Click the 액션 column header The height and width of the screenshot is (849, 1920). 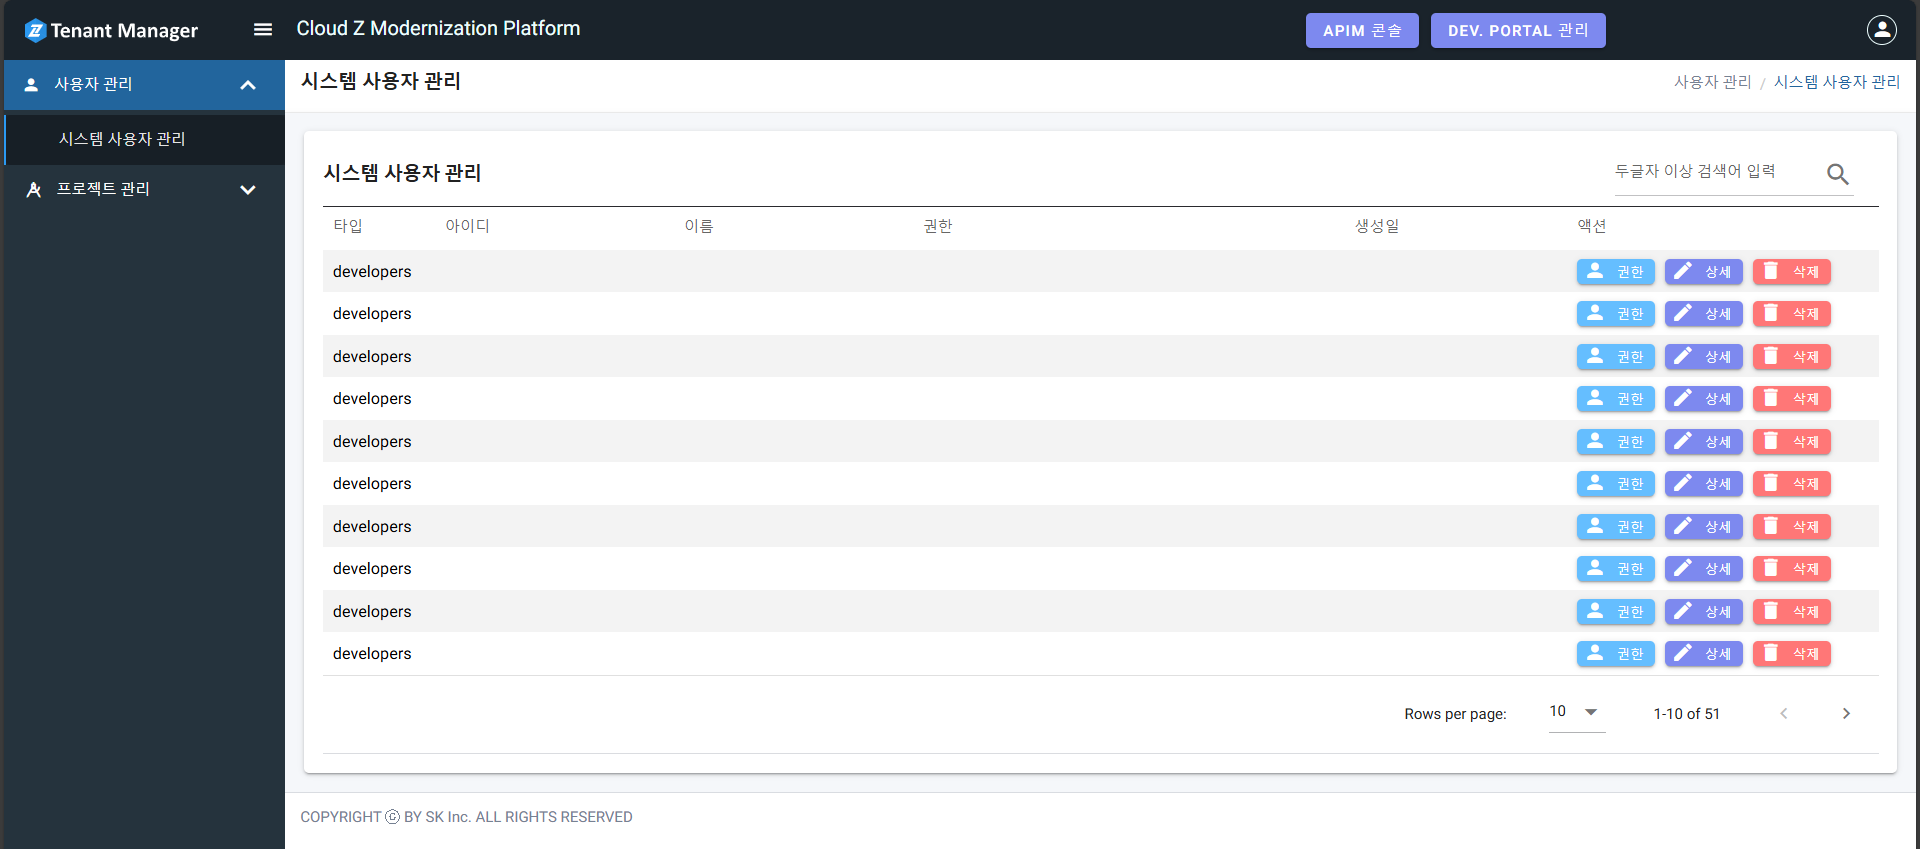[x=1592, y=226]
